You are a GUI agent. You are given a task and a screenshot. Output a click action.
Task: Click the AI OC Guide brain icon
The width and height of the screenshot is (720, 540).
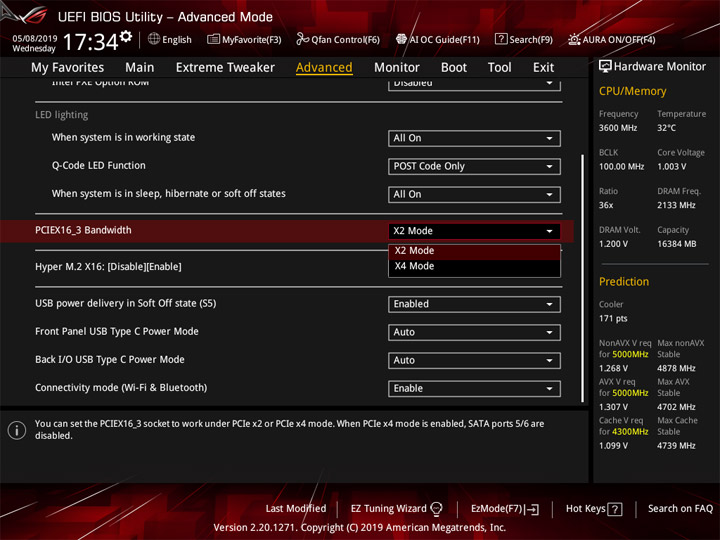pyautogui.click(x=401, y=39)
